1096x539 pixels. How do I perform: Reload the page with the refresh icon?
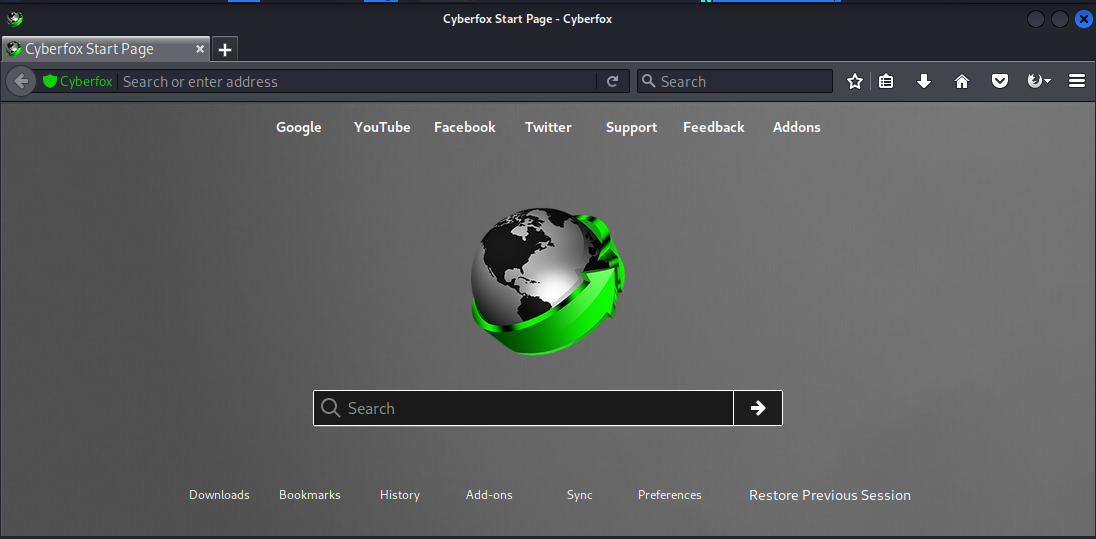[612, 82]
